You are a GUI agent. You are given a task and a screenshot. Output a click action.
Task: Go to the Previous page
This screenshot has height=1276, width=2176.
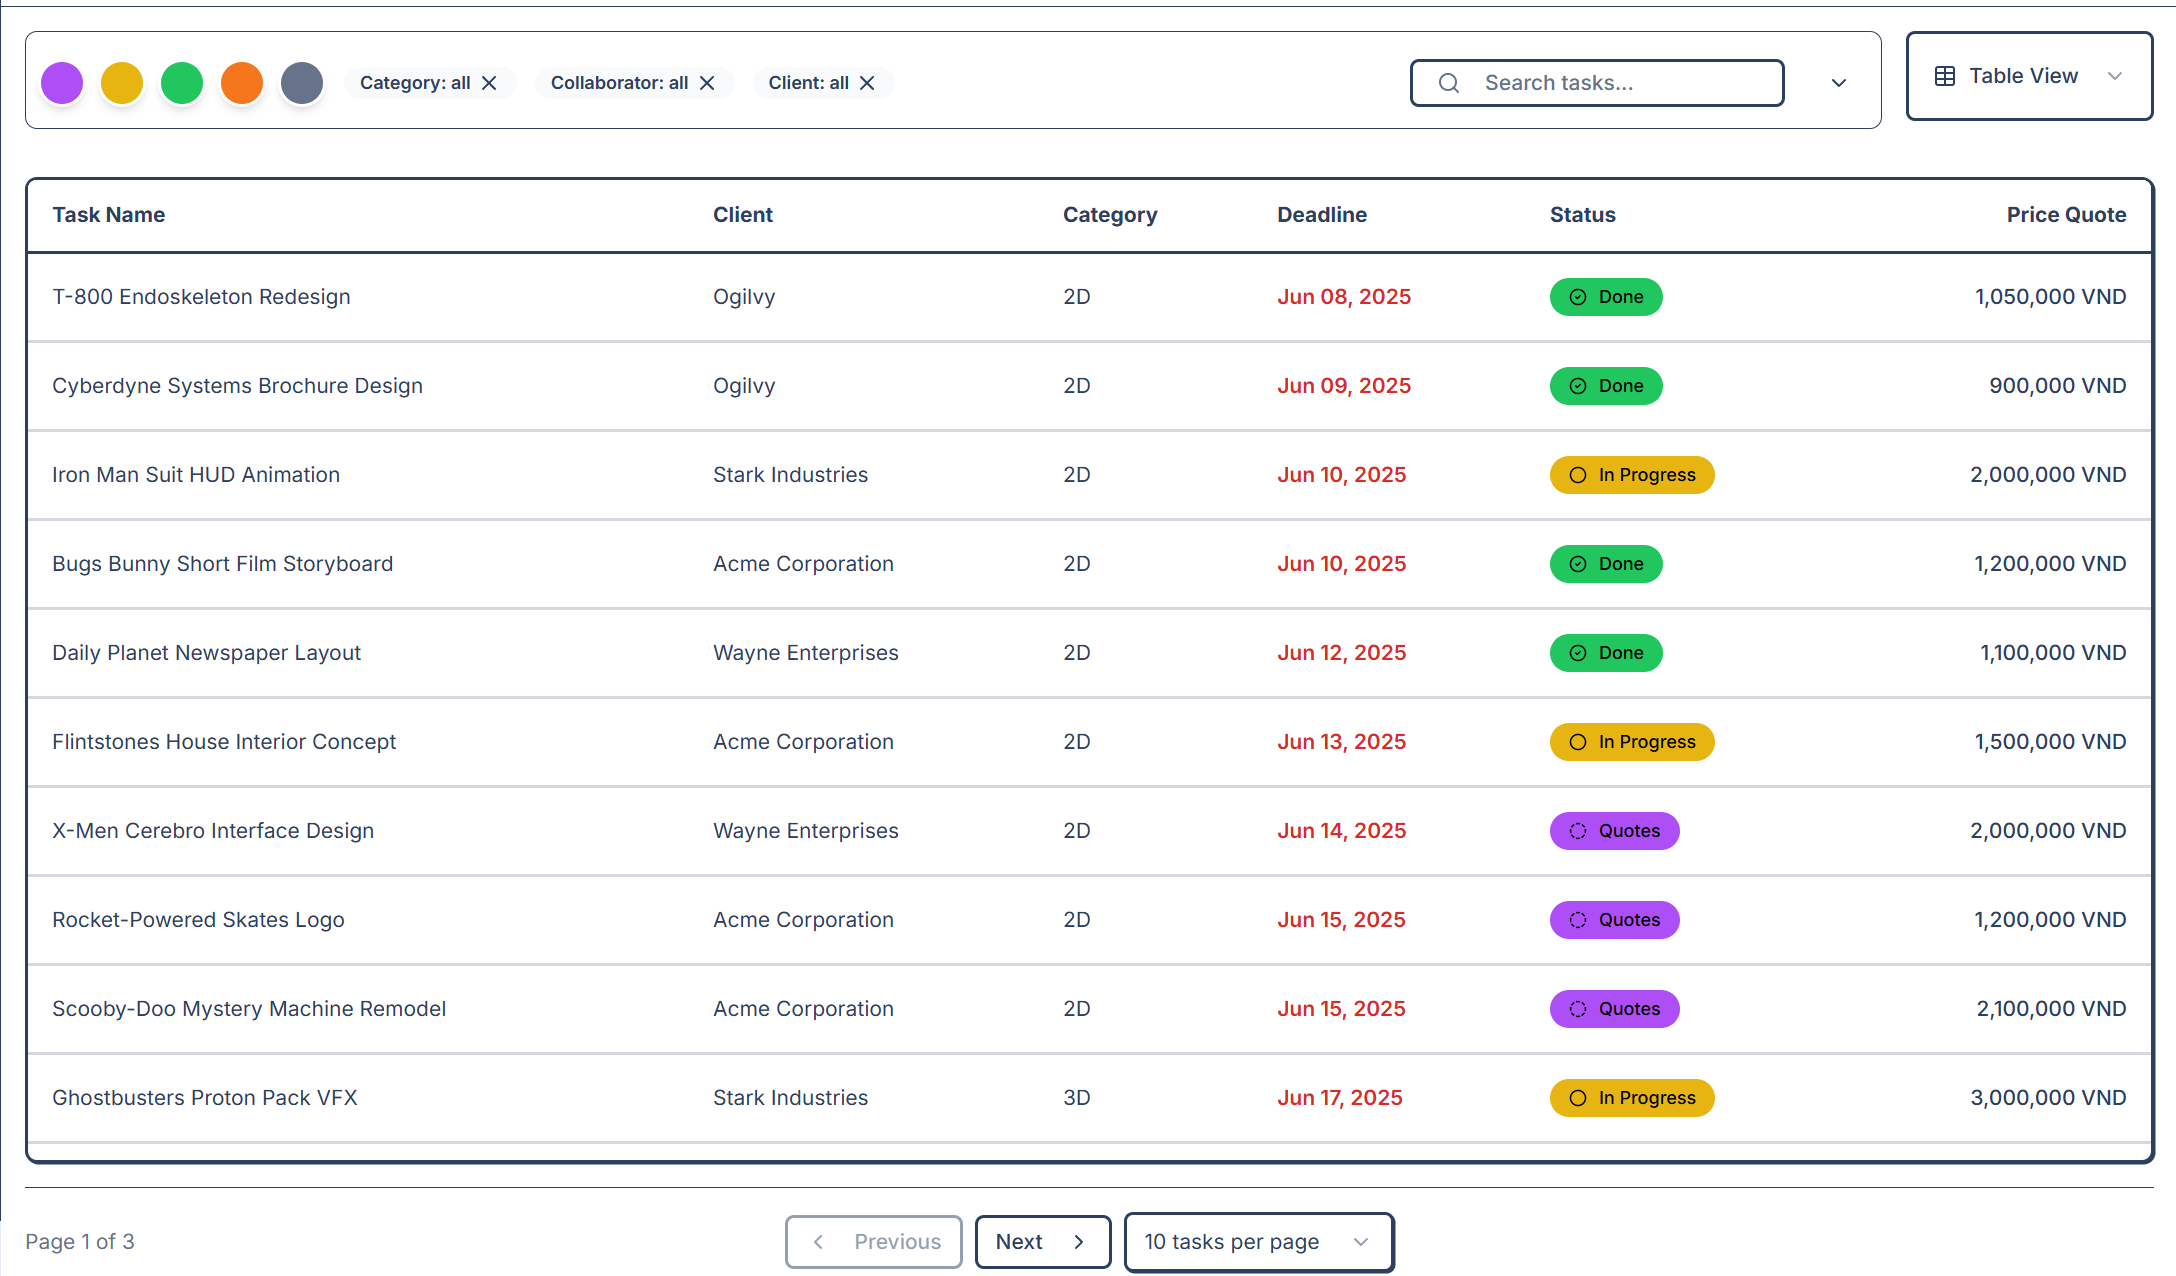coord(874,1242)
